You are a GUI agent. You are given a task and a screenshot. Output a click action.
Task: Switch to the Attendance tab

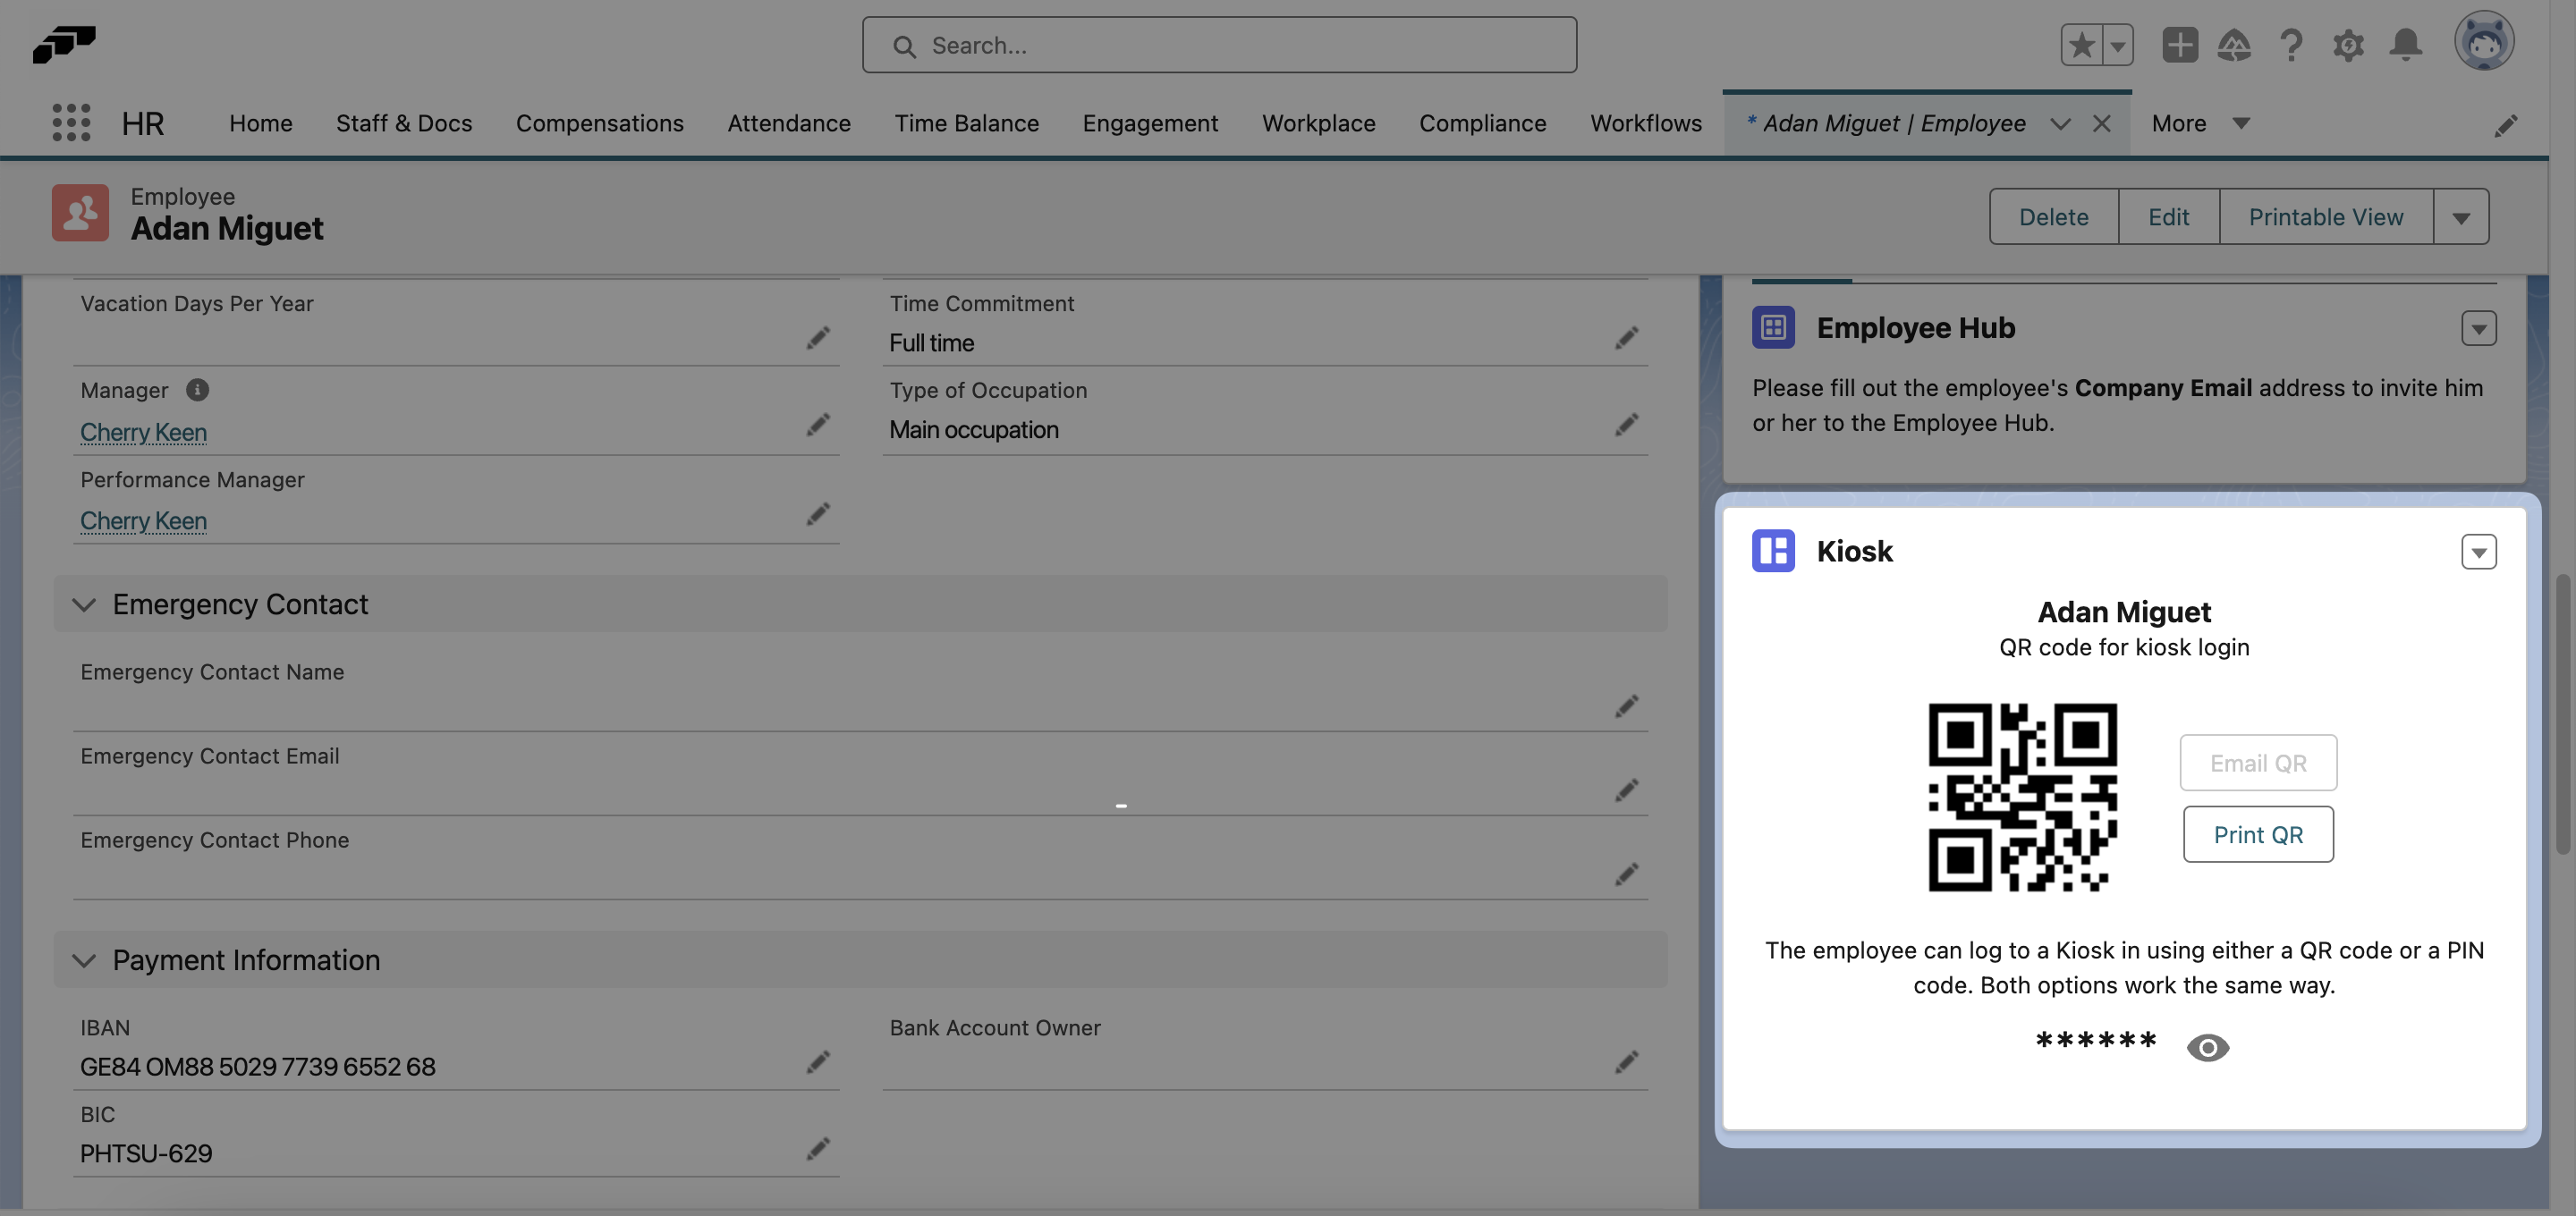pos(788,123)
